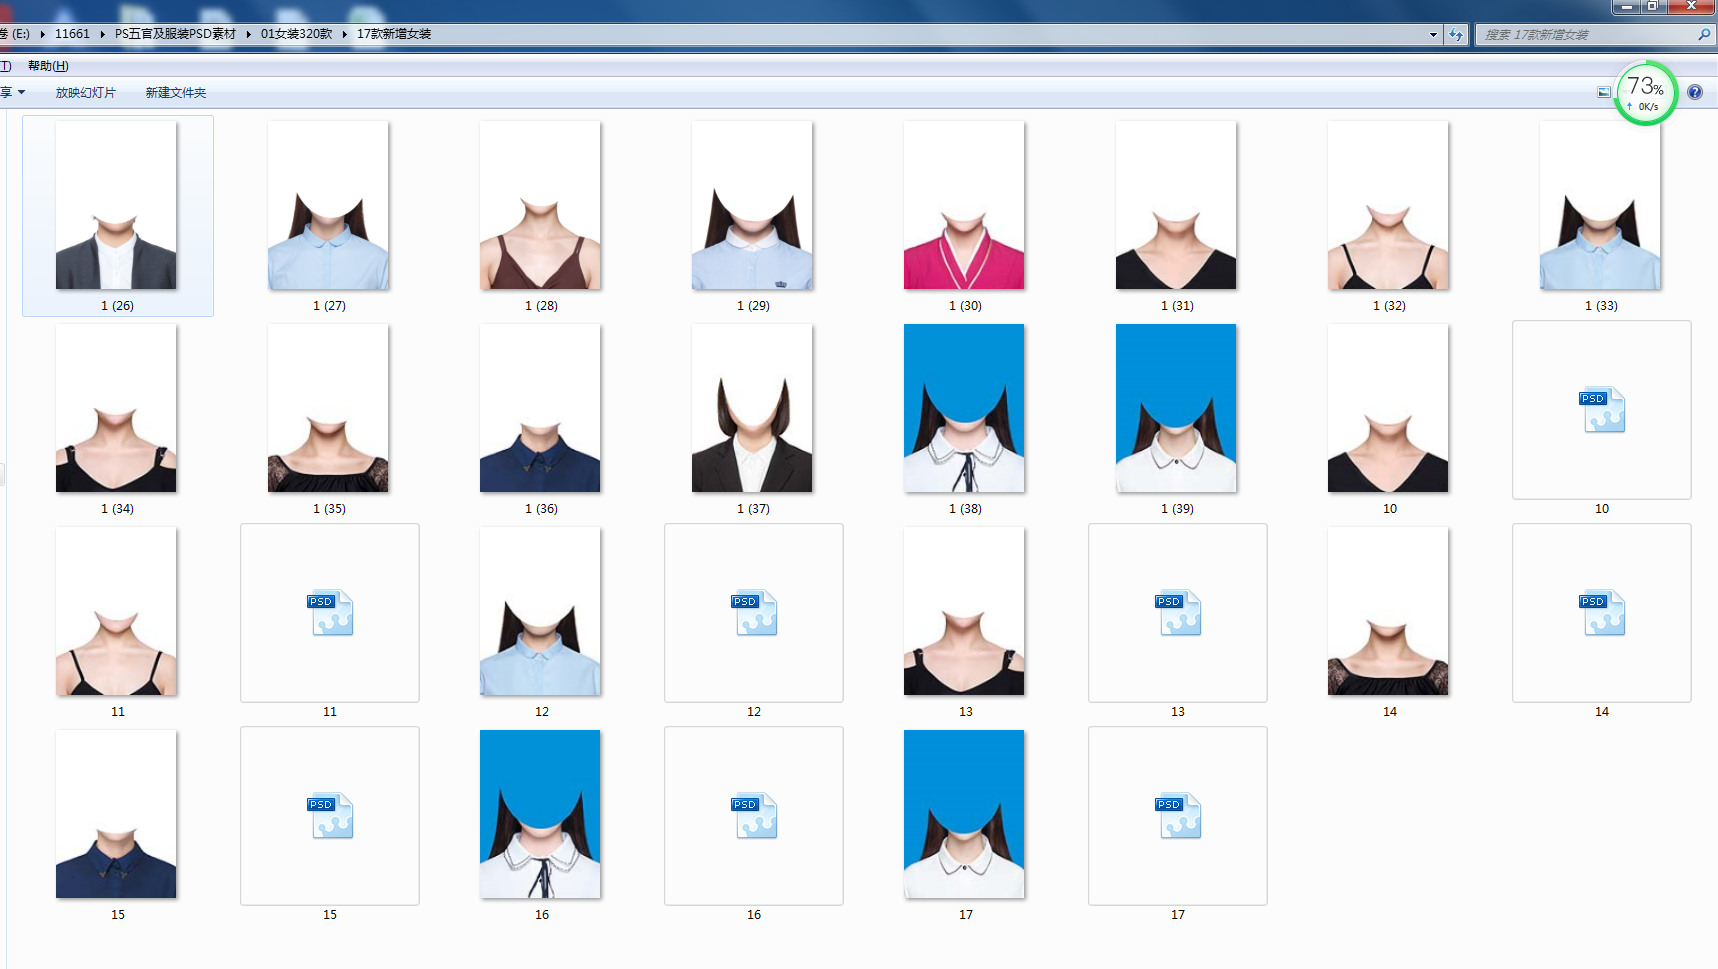Viewport: 1718px width, 969px height.
Task: Select image thumbnail 16 blue background
Action: coord(540,814)
